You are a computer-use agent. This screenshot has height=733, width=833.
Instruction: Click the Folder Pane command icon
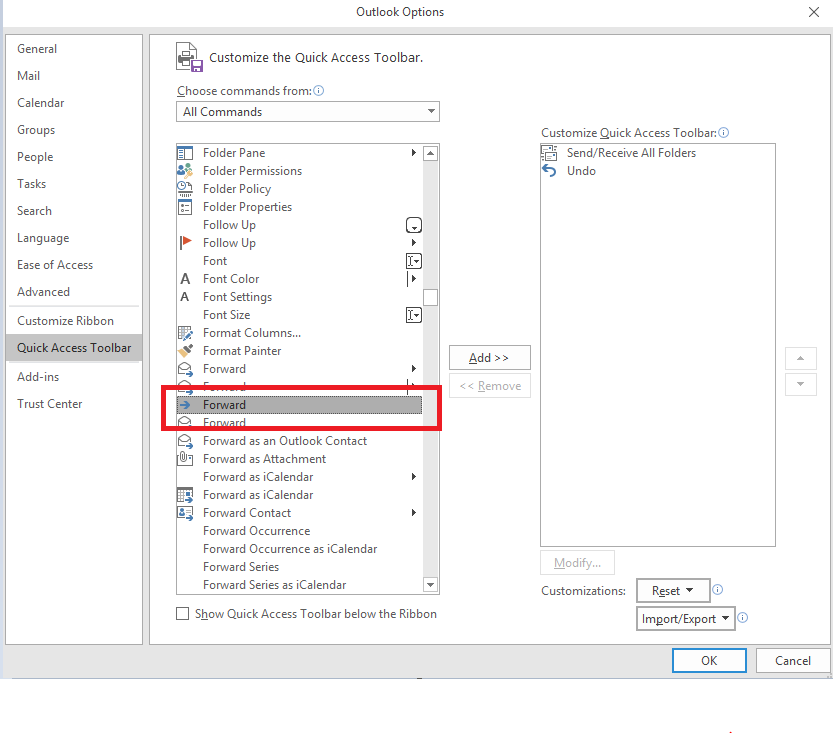click(185, 153)
